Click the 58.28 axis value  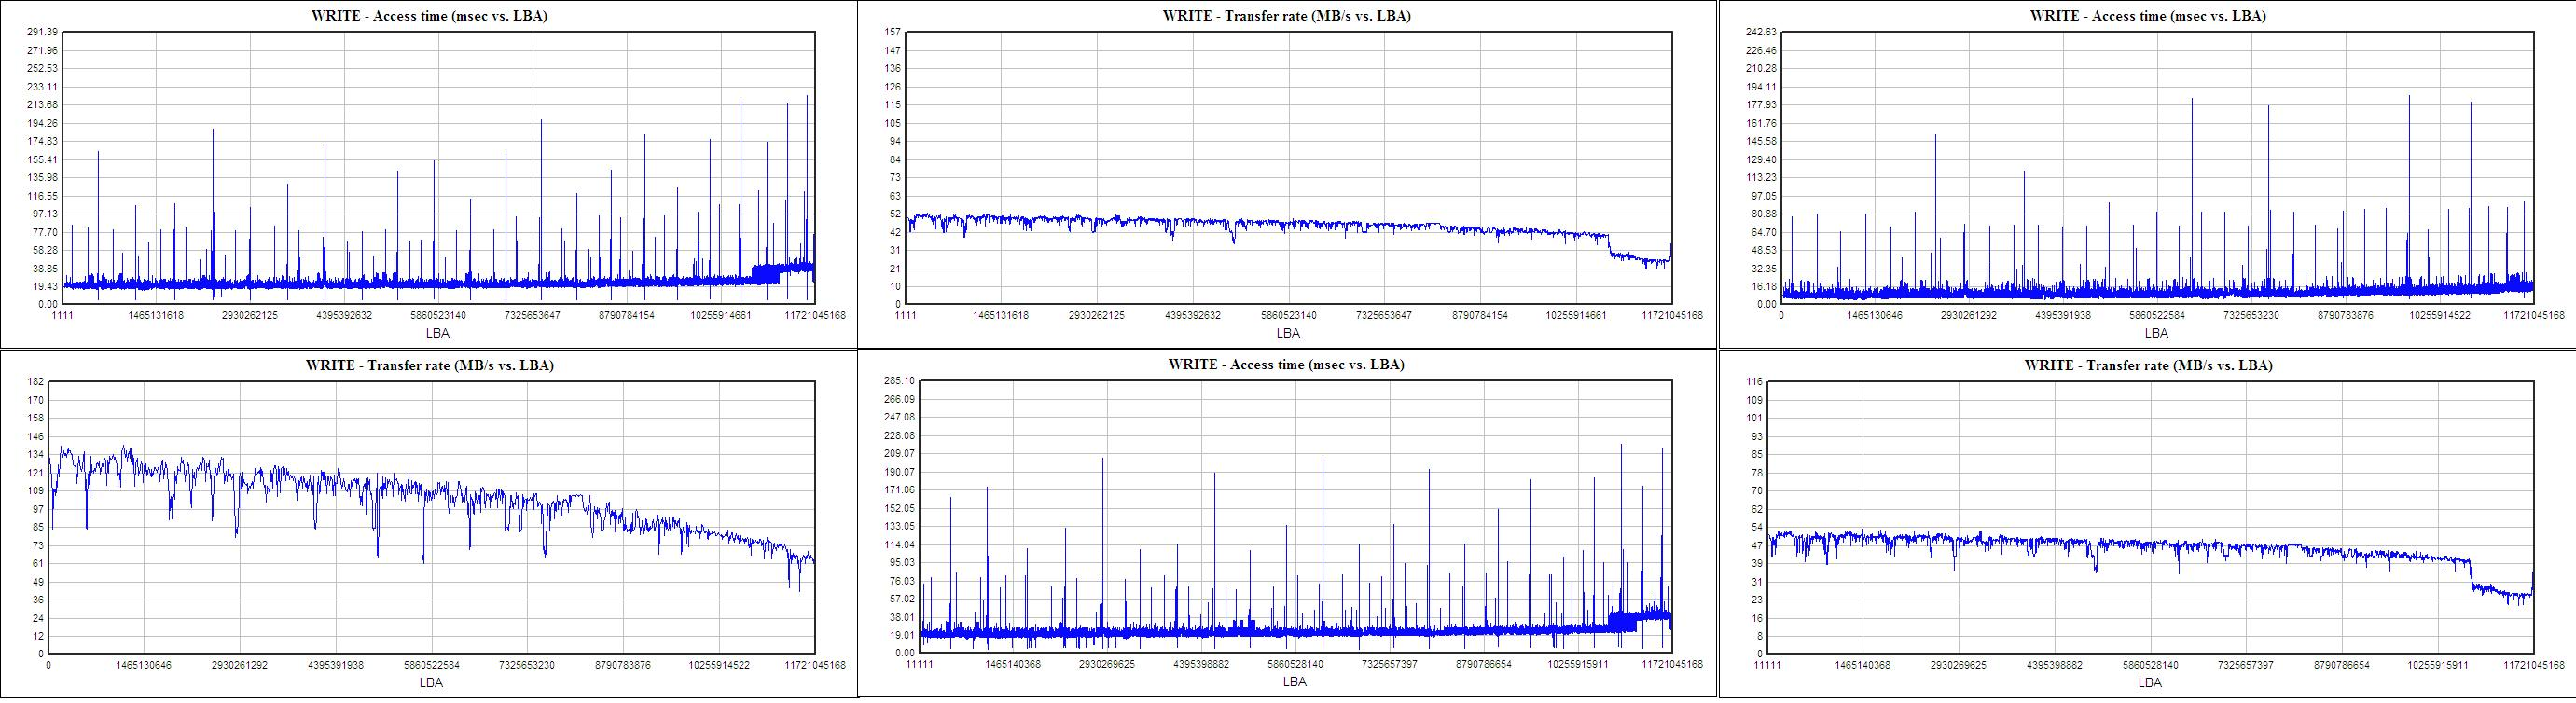(45, 249)
